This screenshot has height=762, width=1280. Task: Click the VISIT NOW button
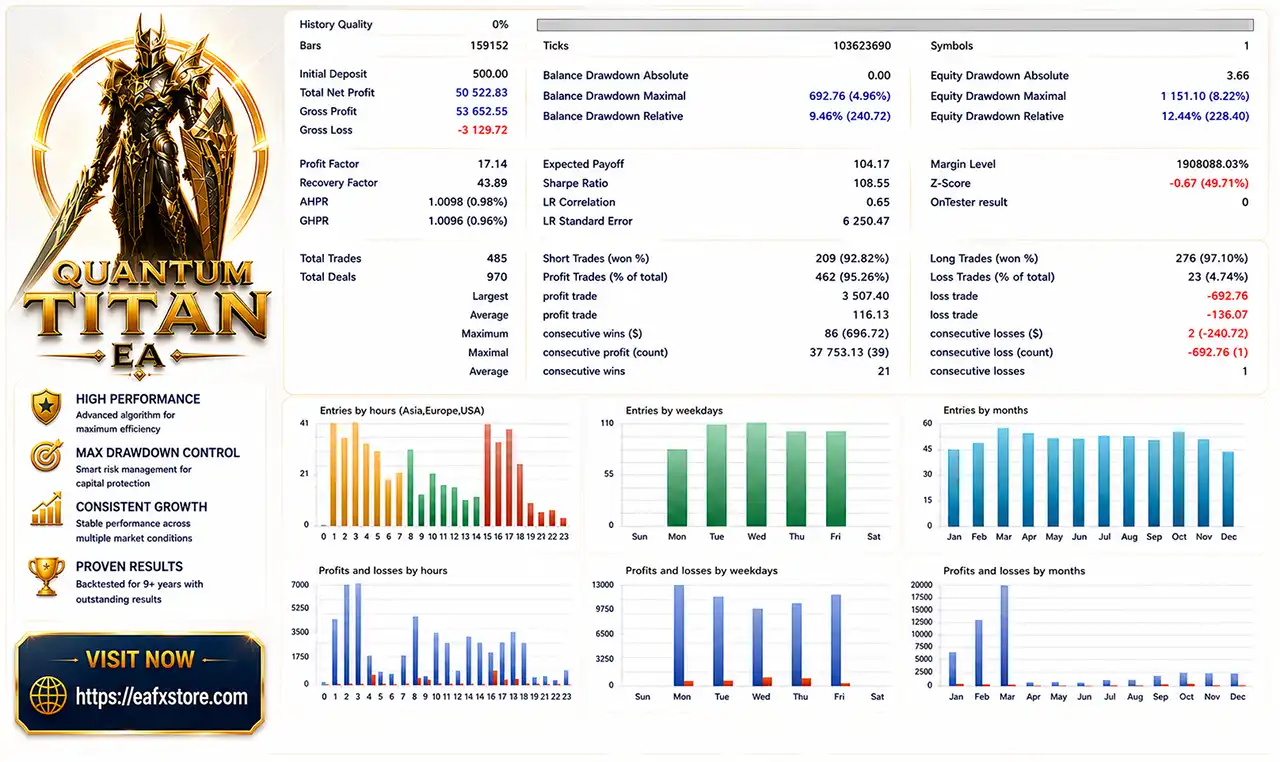coord(140,660)
